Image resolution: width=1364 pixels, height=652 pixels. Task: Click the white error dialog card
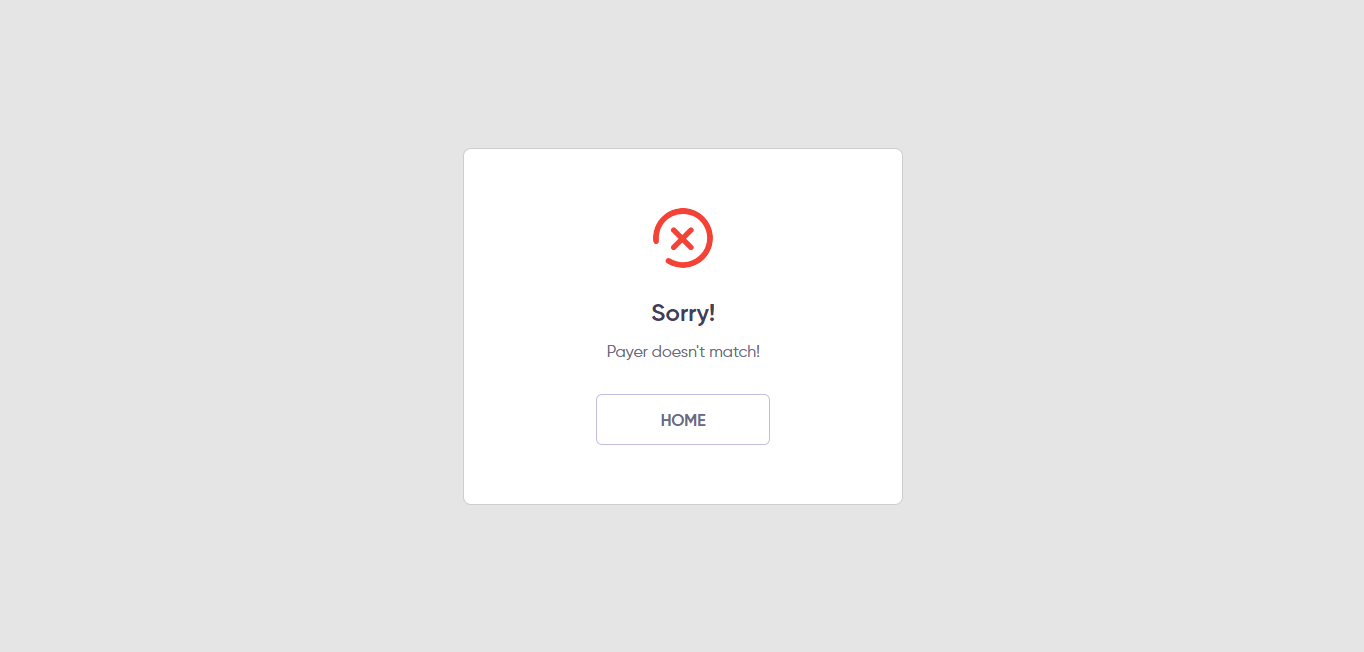click(x=683, y=326)
